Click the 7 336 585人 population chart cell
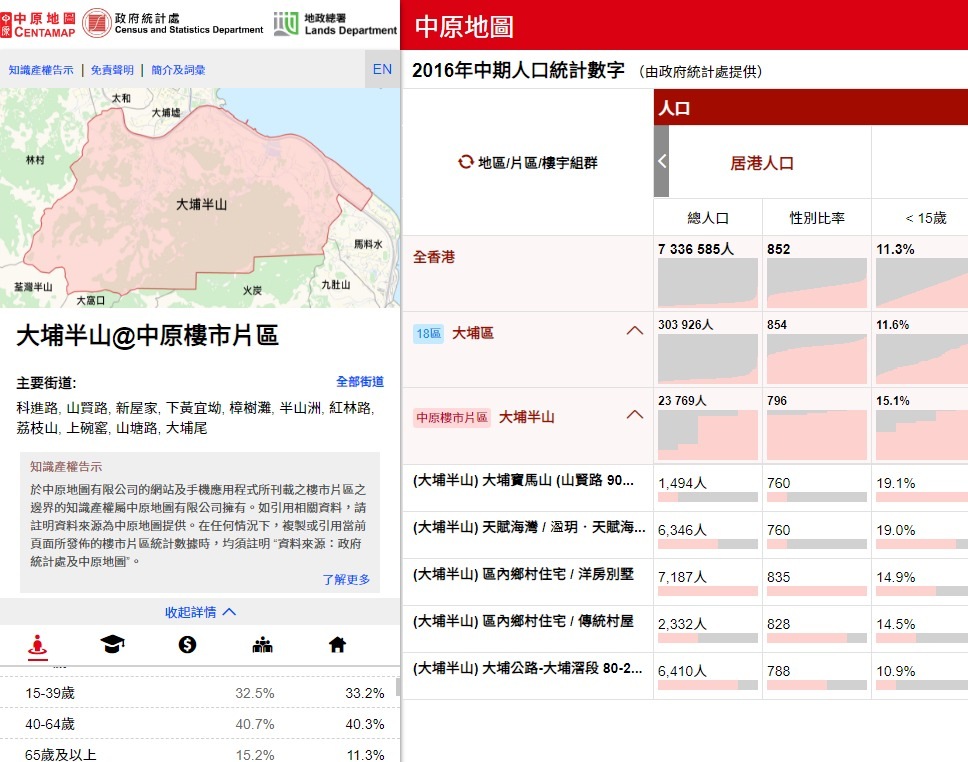 tap(707, 274)
